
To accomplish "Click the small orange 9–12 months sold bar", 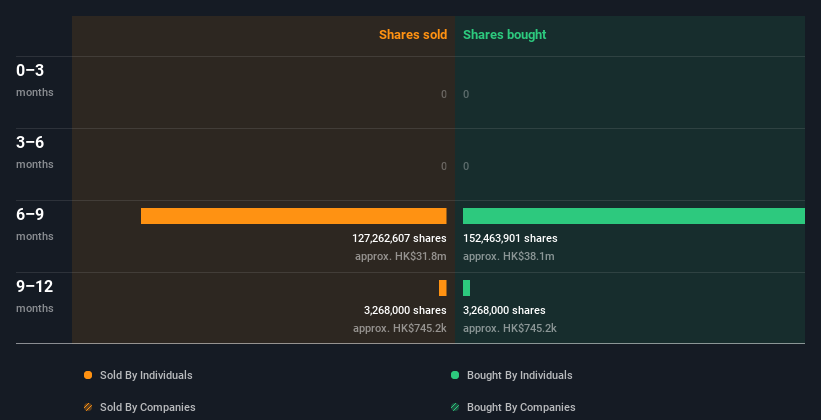I will tap(443, 288).
